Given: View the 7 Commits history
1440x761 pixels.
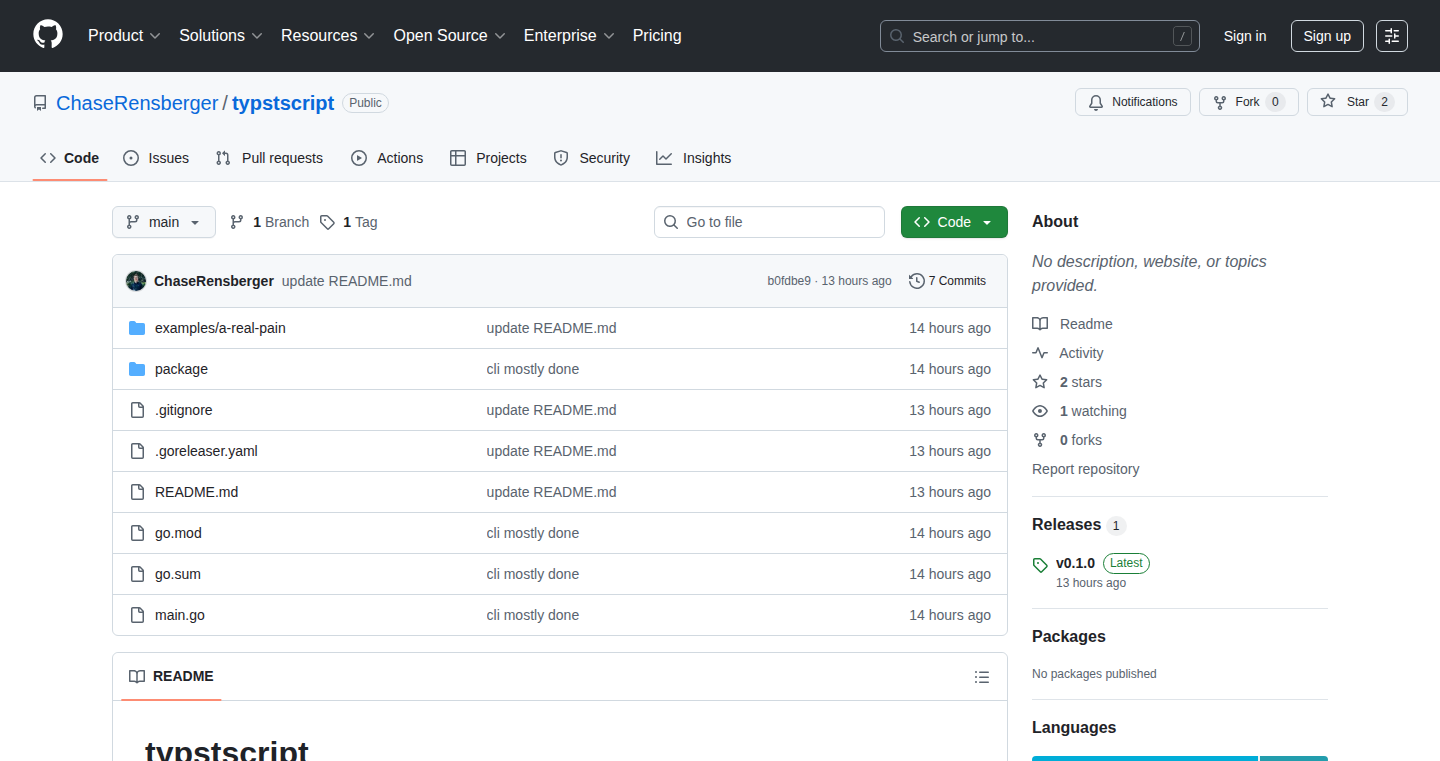Looking at the screenshot, I should [947, 281].
